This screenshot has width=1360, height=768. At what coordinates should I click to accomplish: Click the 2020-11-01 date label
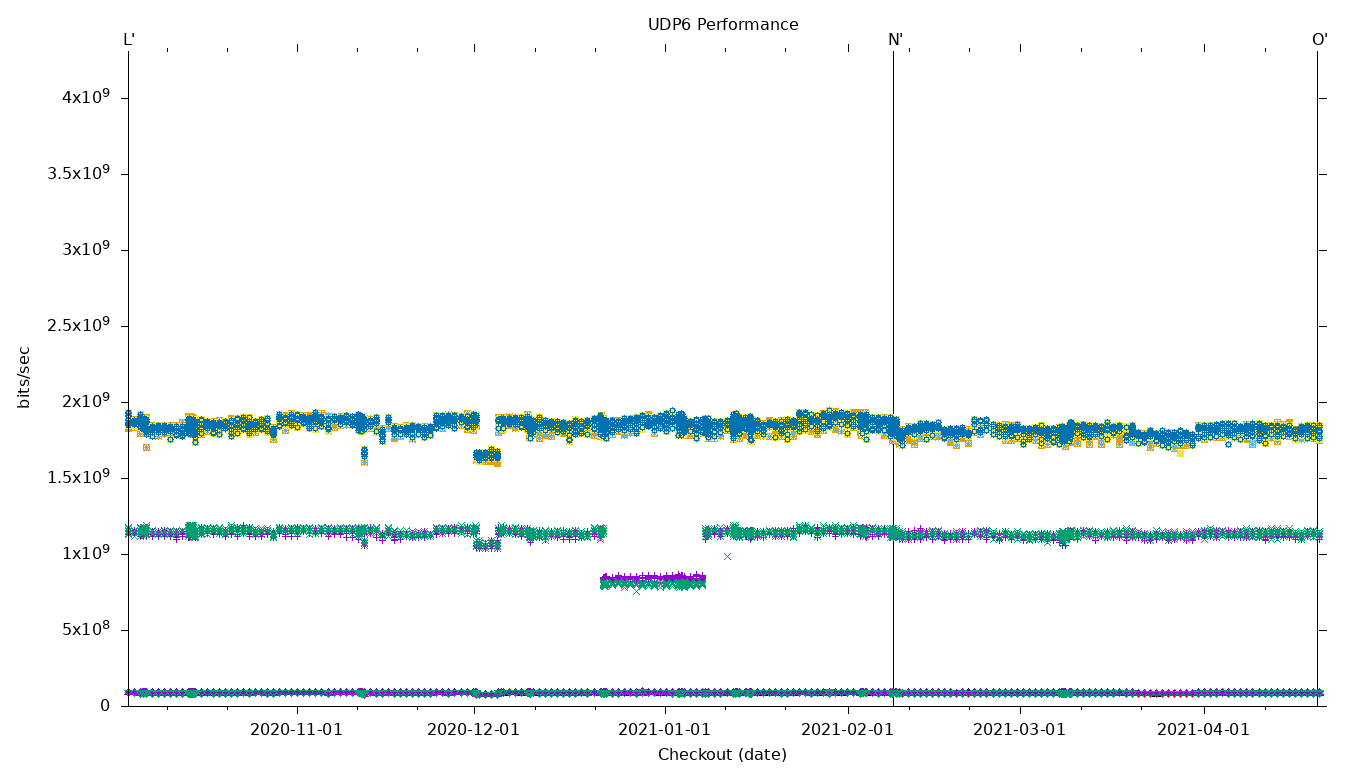[296, 730]
